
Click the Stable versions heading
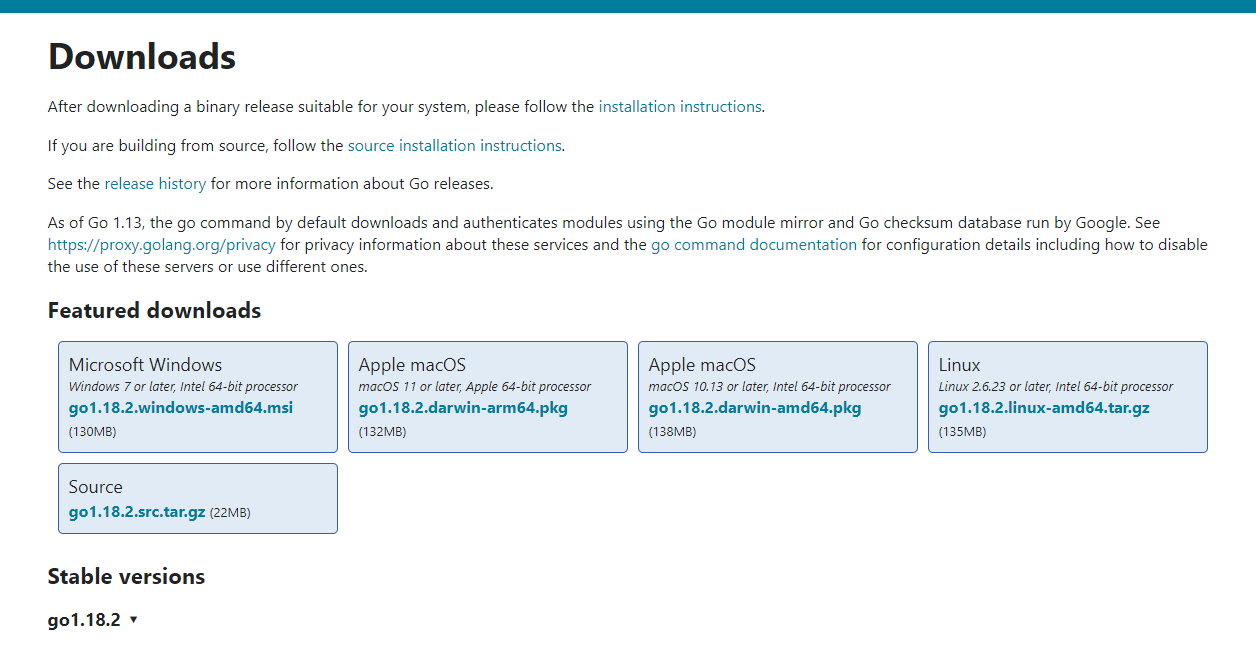pyautogui.click(x=126, y=577)
